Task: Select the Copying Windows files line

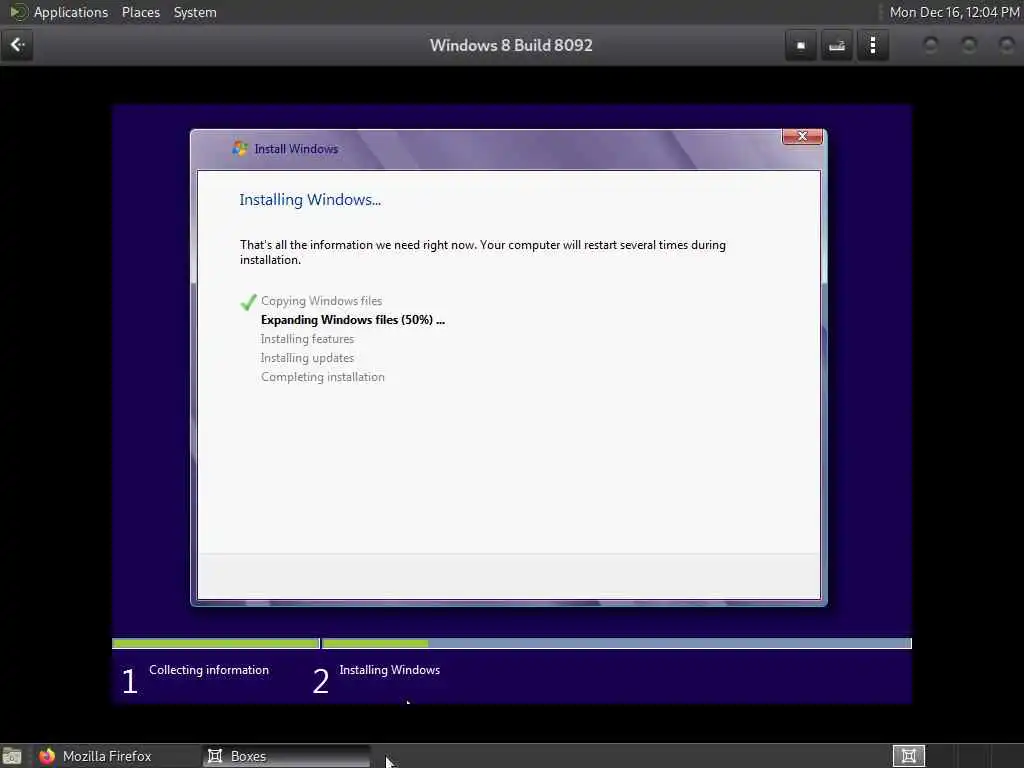Action: pos(321,301)
